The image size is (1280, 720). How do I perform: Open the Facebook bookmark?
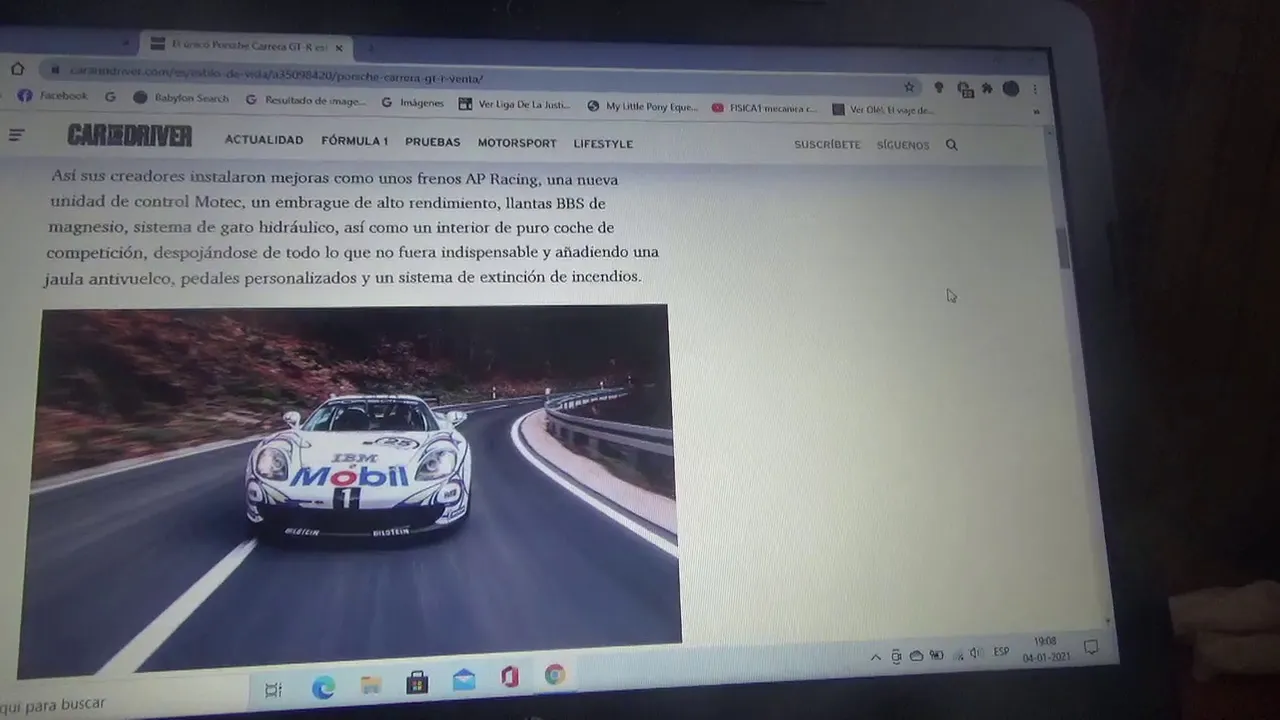[53, 96]
